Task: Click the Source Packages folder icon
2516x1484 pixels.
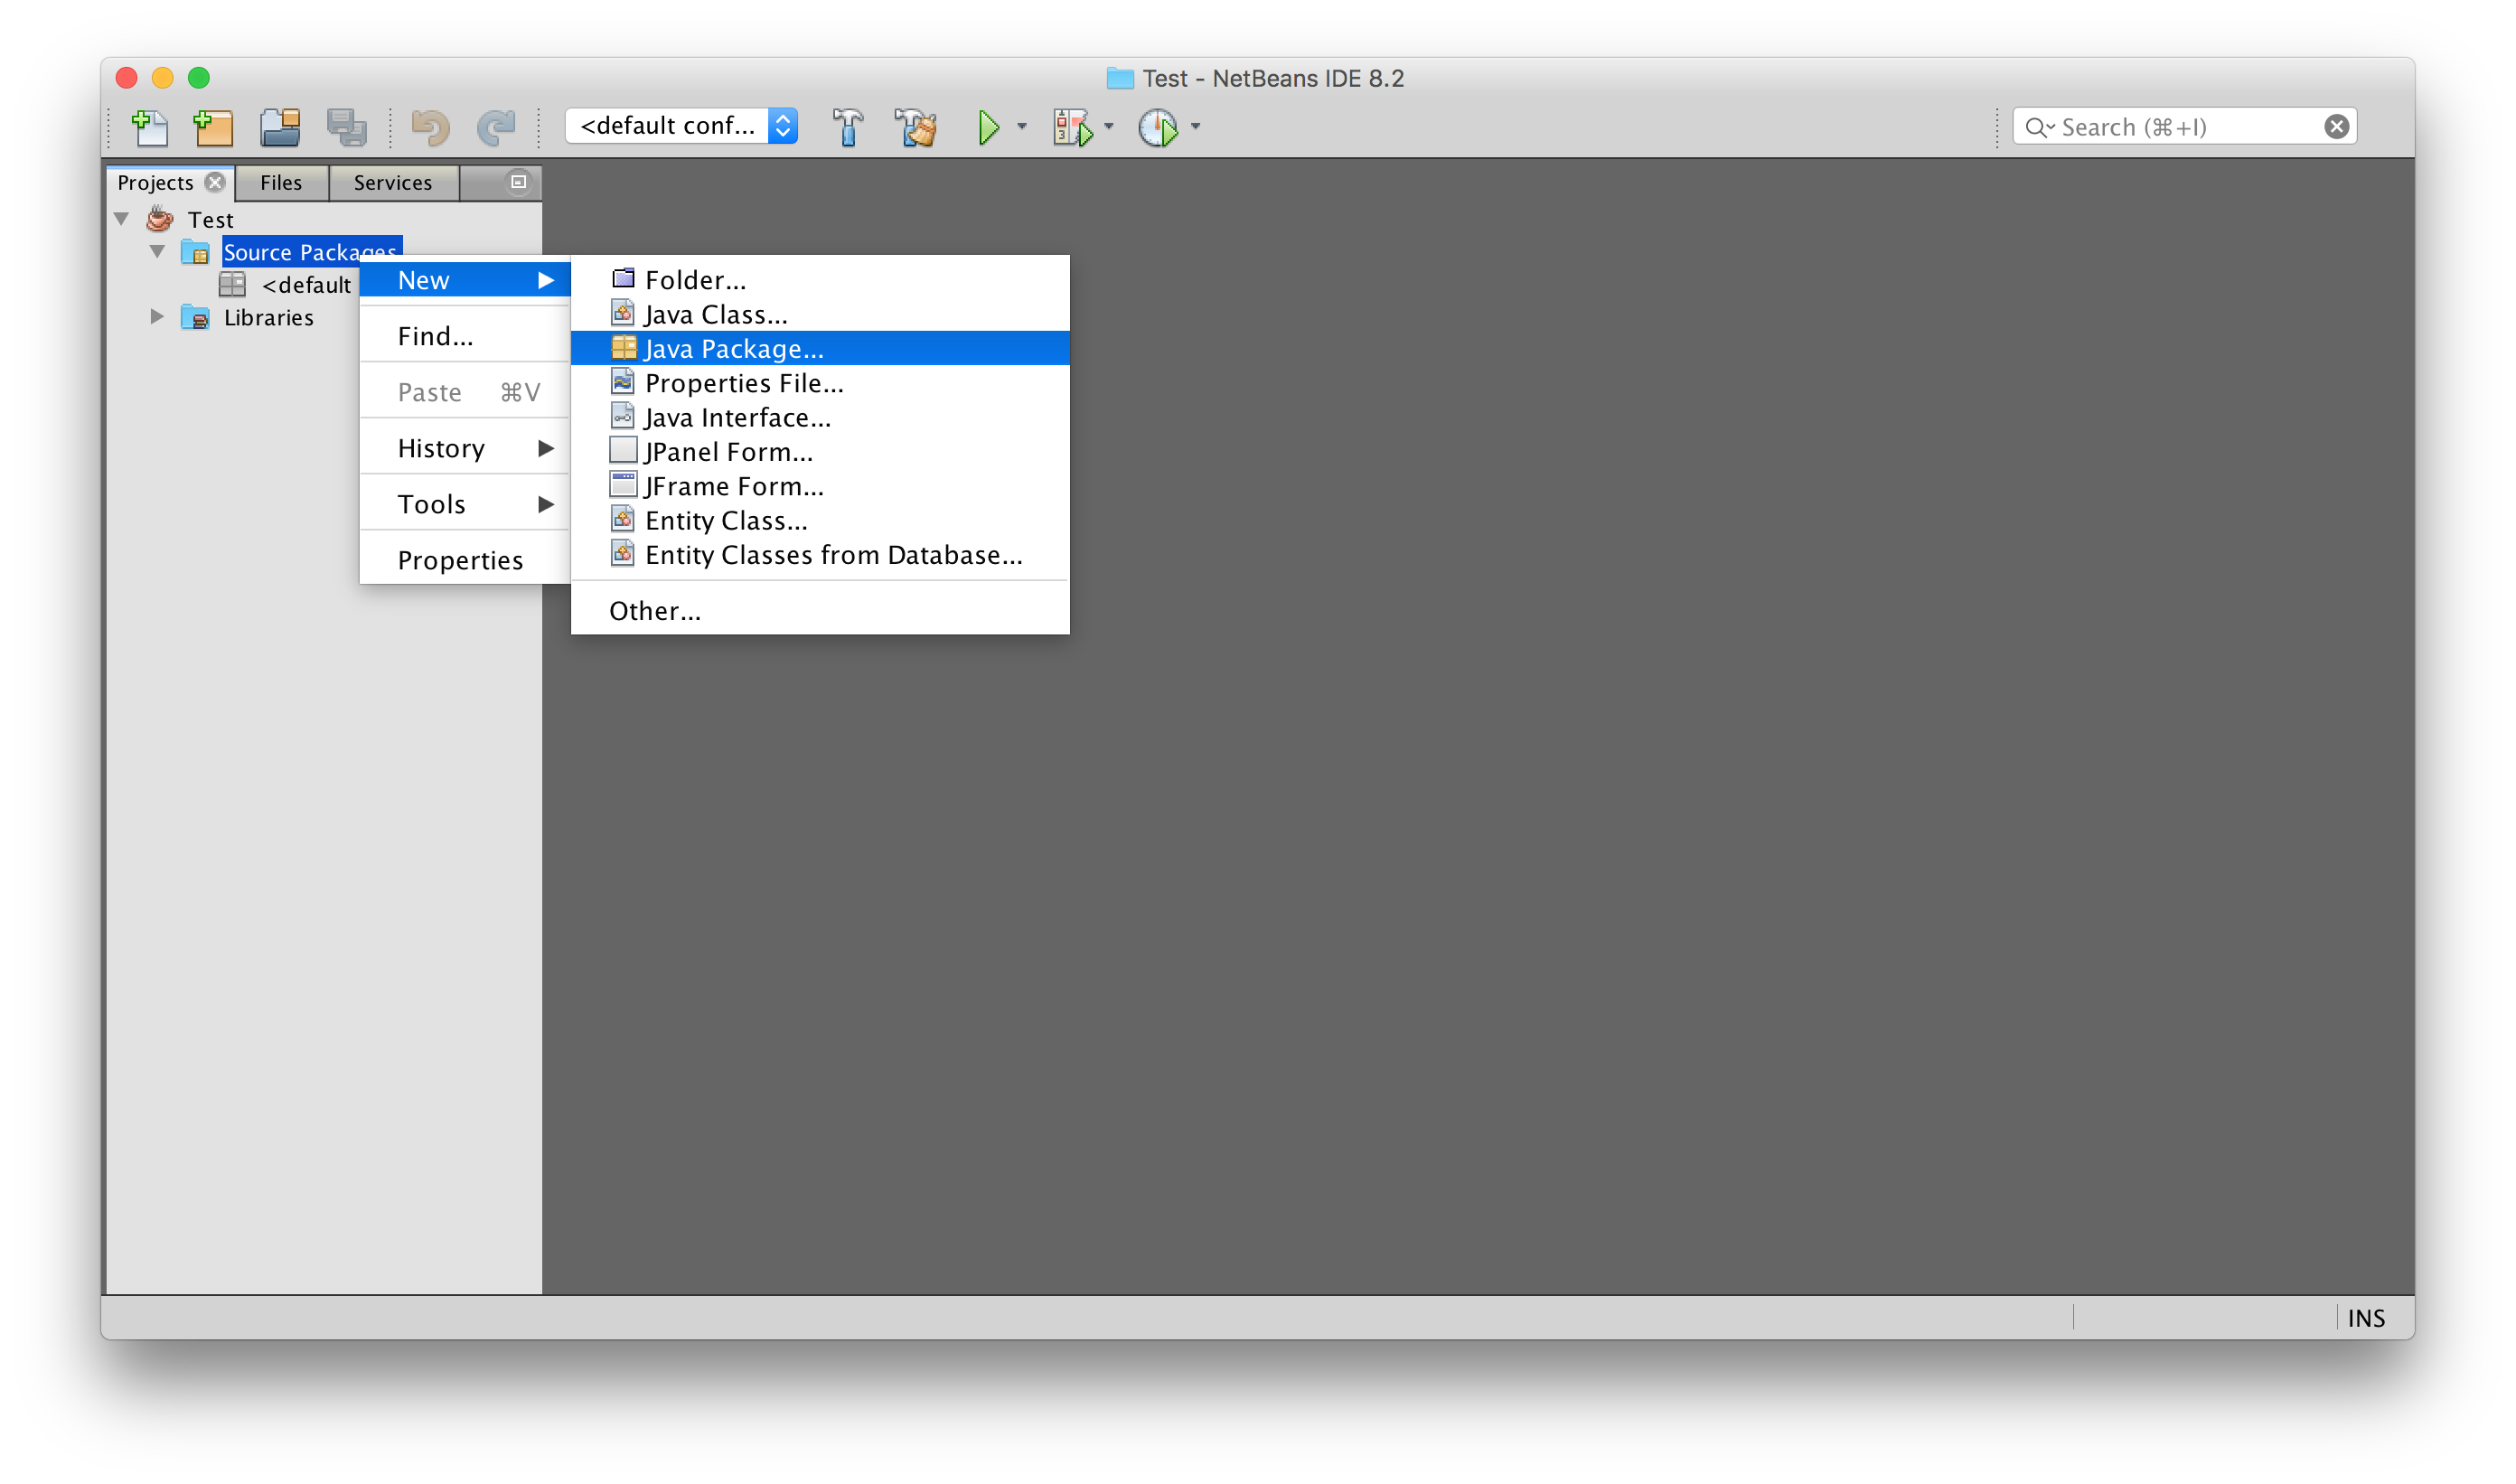Action: [x=195, y=252]
